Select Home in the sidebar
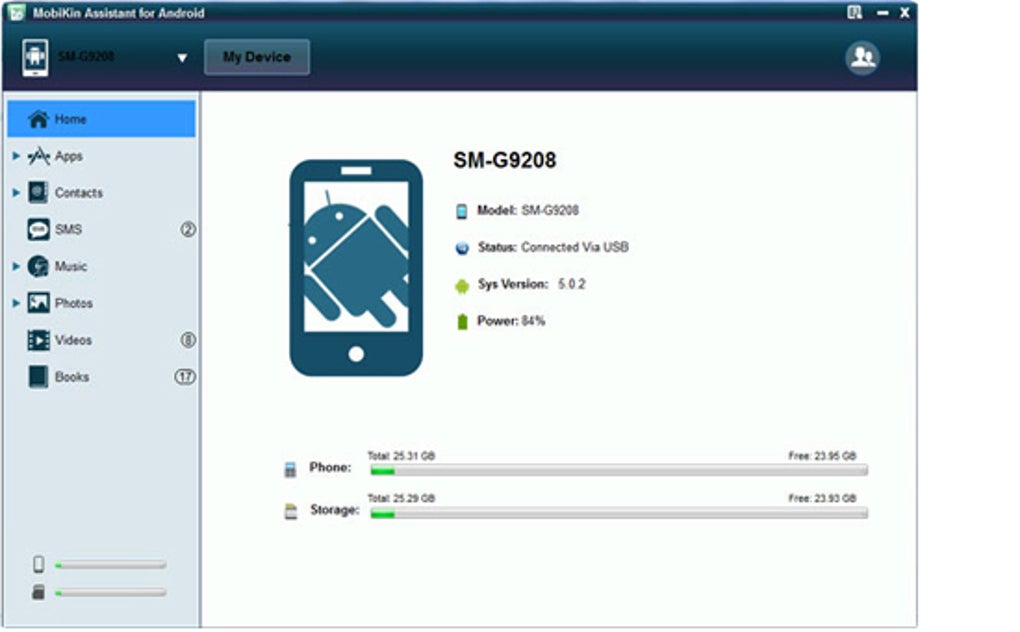This screenshot has height=632, width=1020. click(x=101, y=119)
